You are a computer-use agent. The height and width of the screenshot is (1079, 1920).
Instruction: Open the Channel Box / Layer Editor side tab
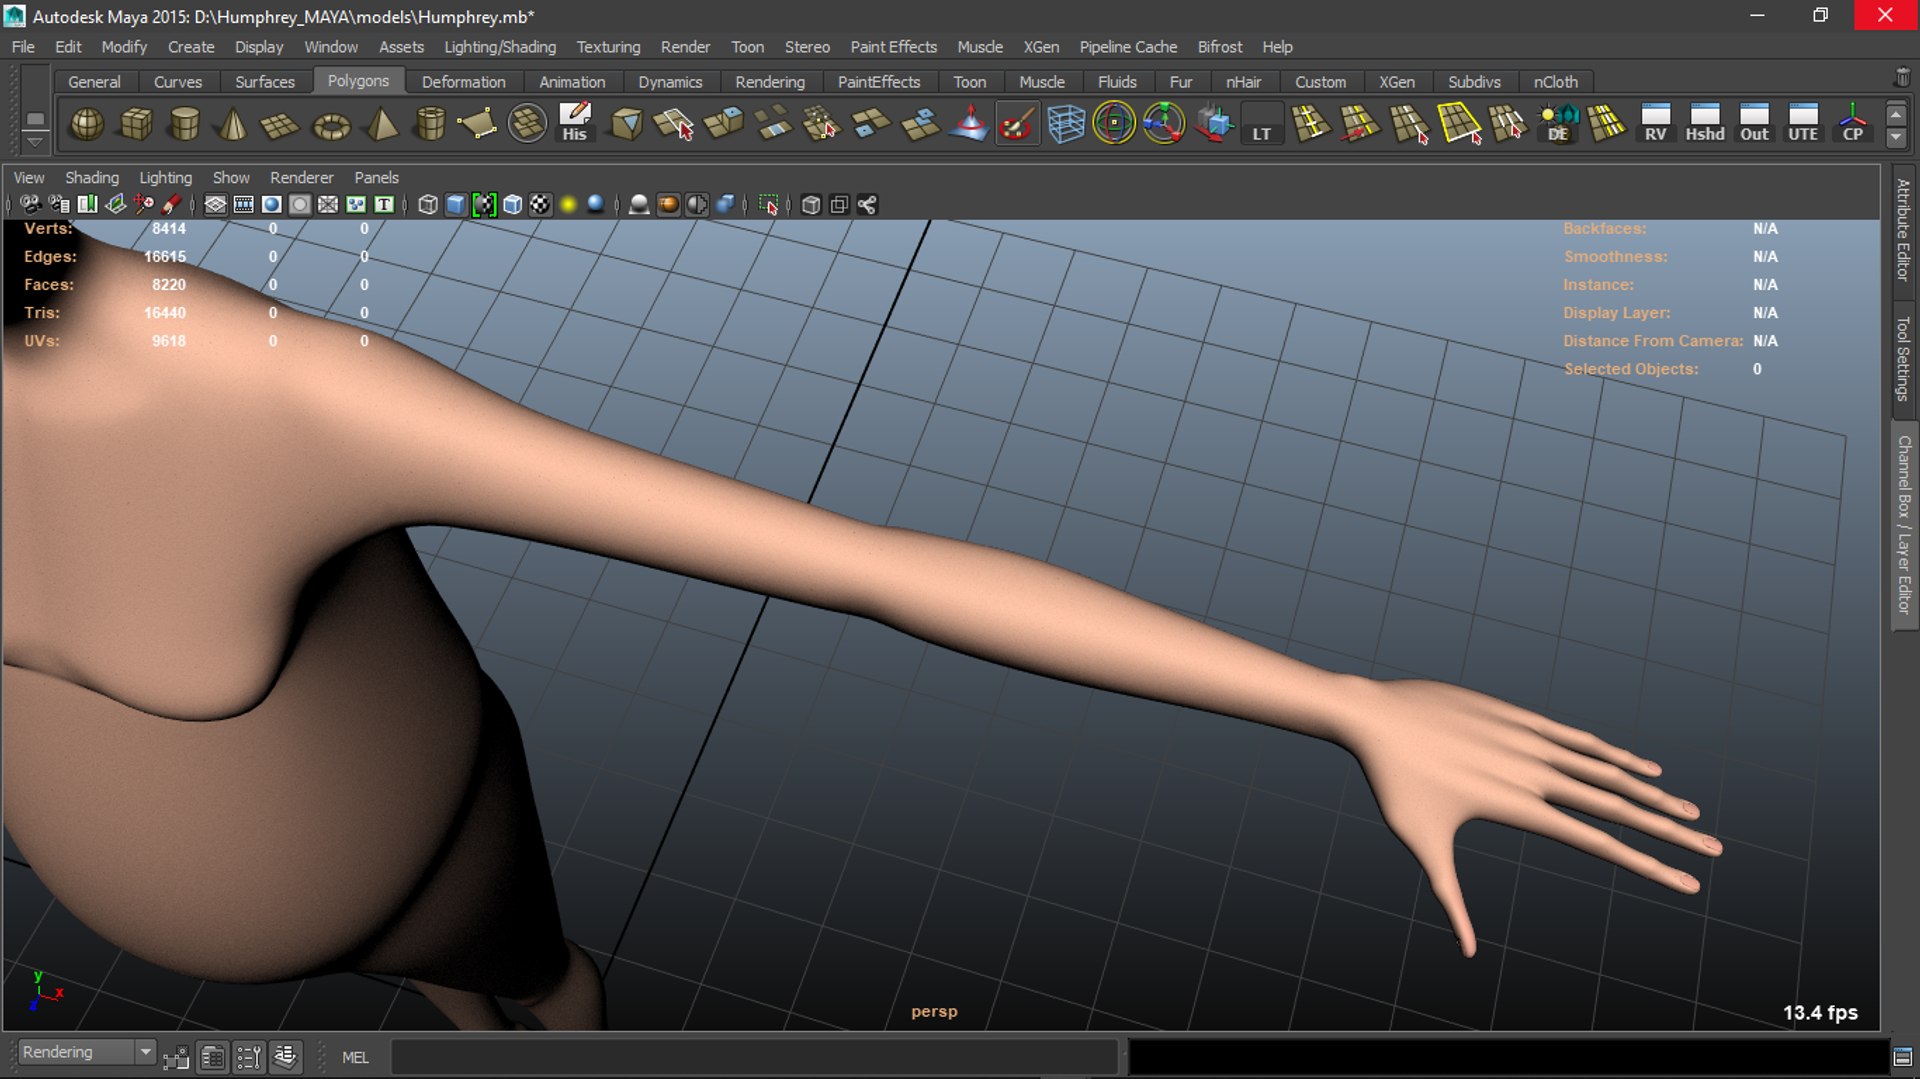(x=1903, y=525)
